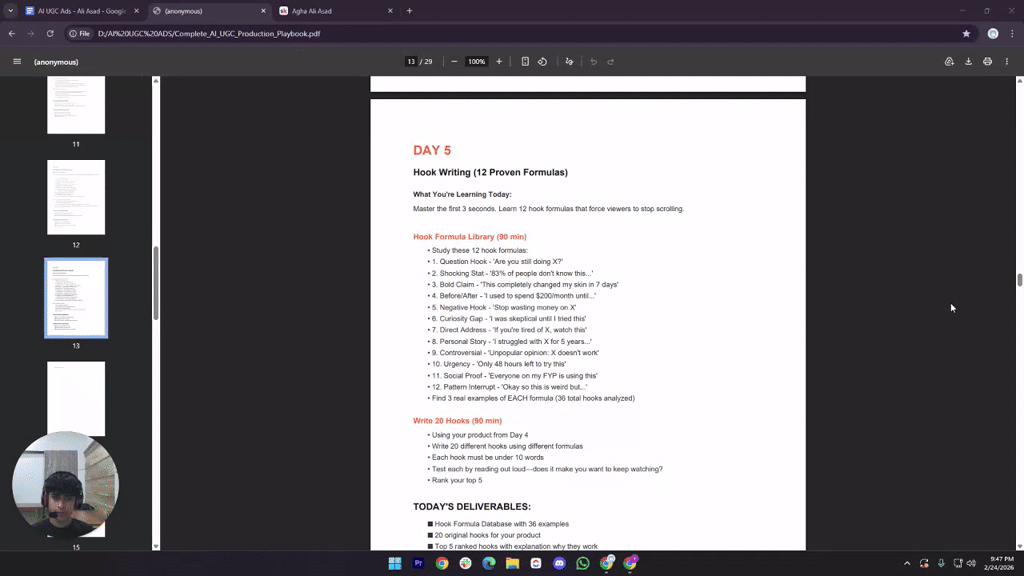Rotate the PDF counterclockwise
Viewport: 1024px width, 576px height.
[x=543, y=61]
